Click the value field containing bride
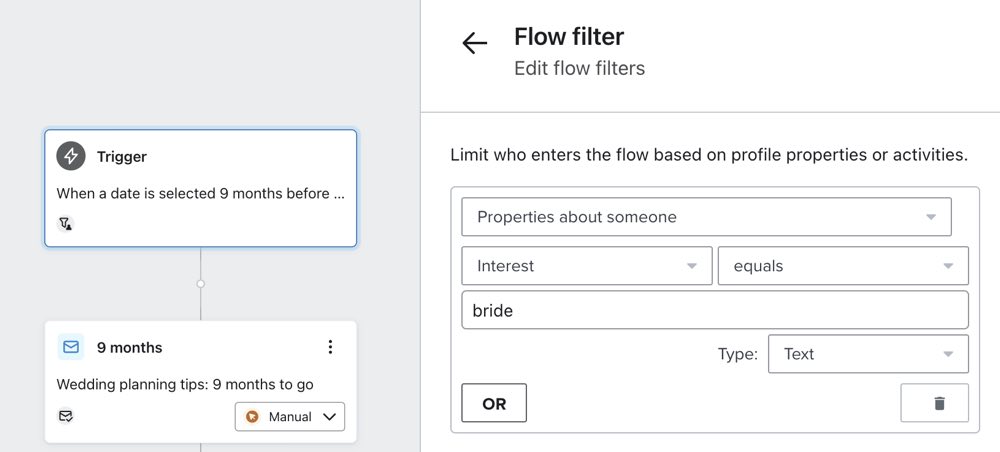The image size is (1000, 452). (x=714, y=310)
